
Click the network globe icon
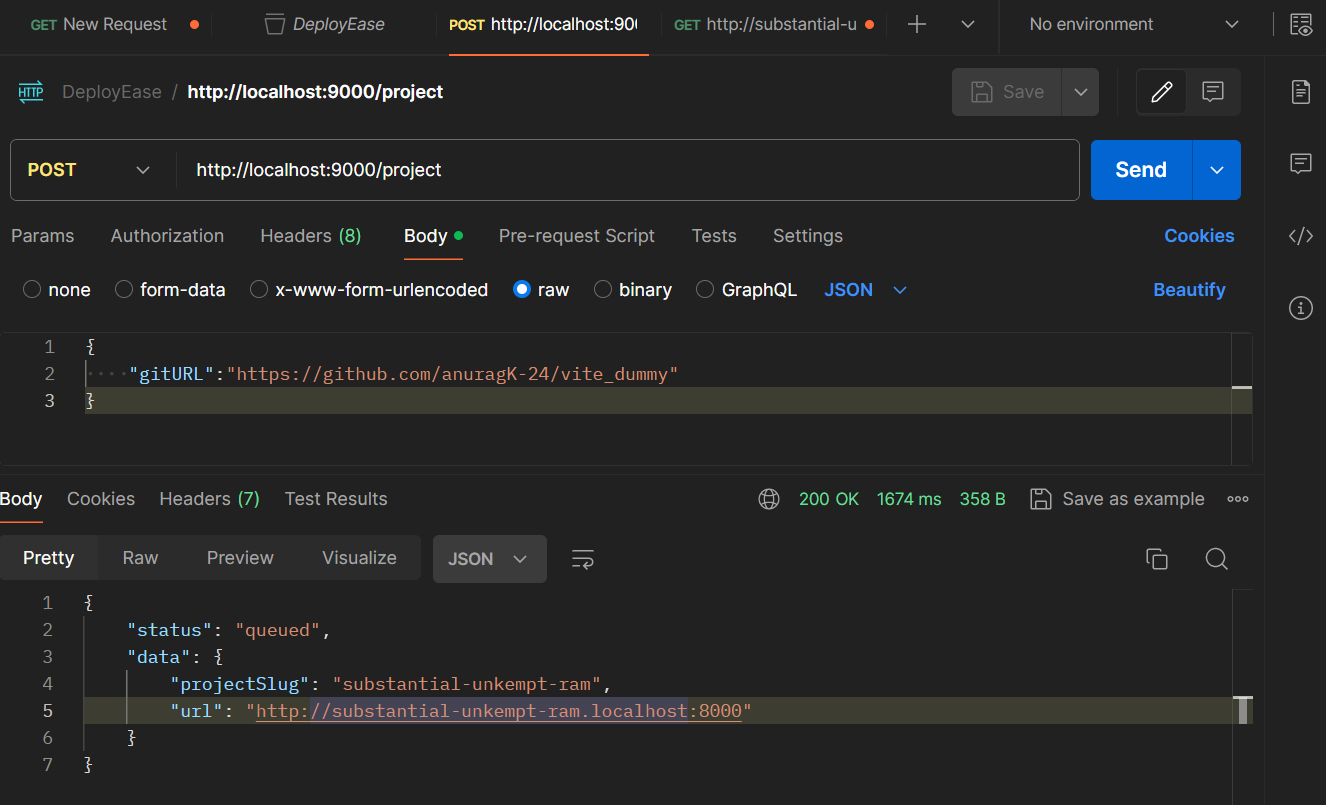click(769, 499)
